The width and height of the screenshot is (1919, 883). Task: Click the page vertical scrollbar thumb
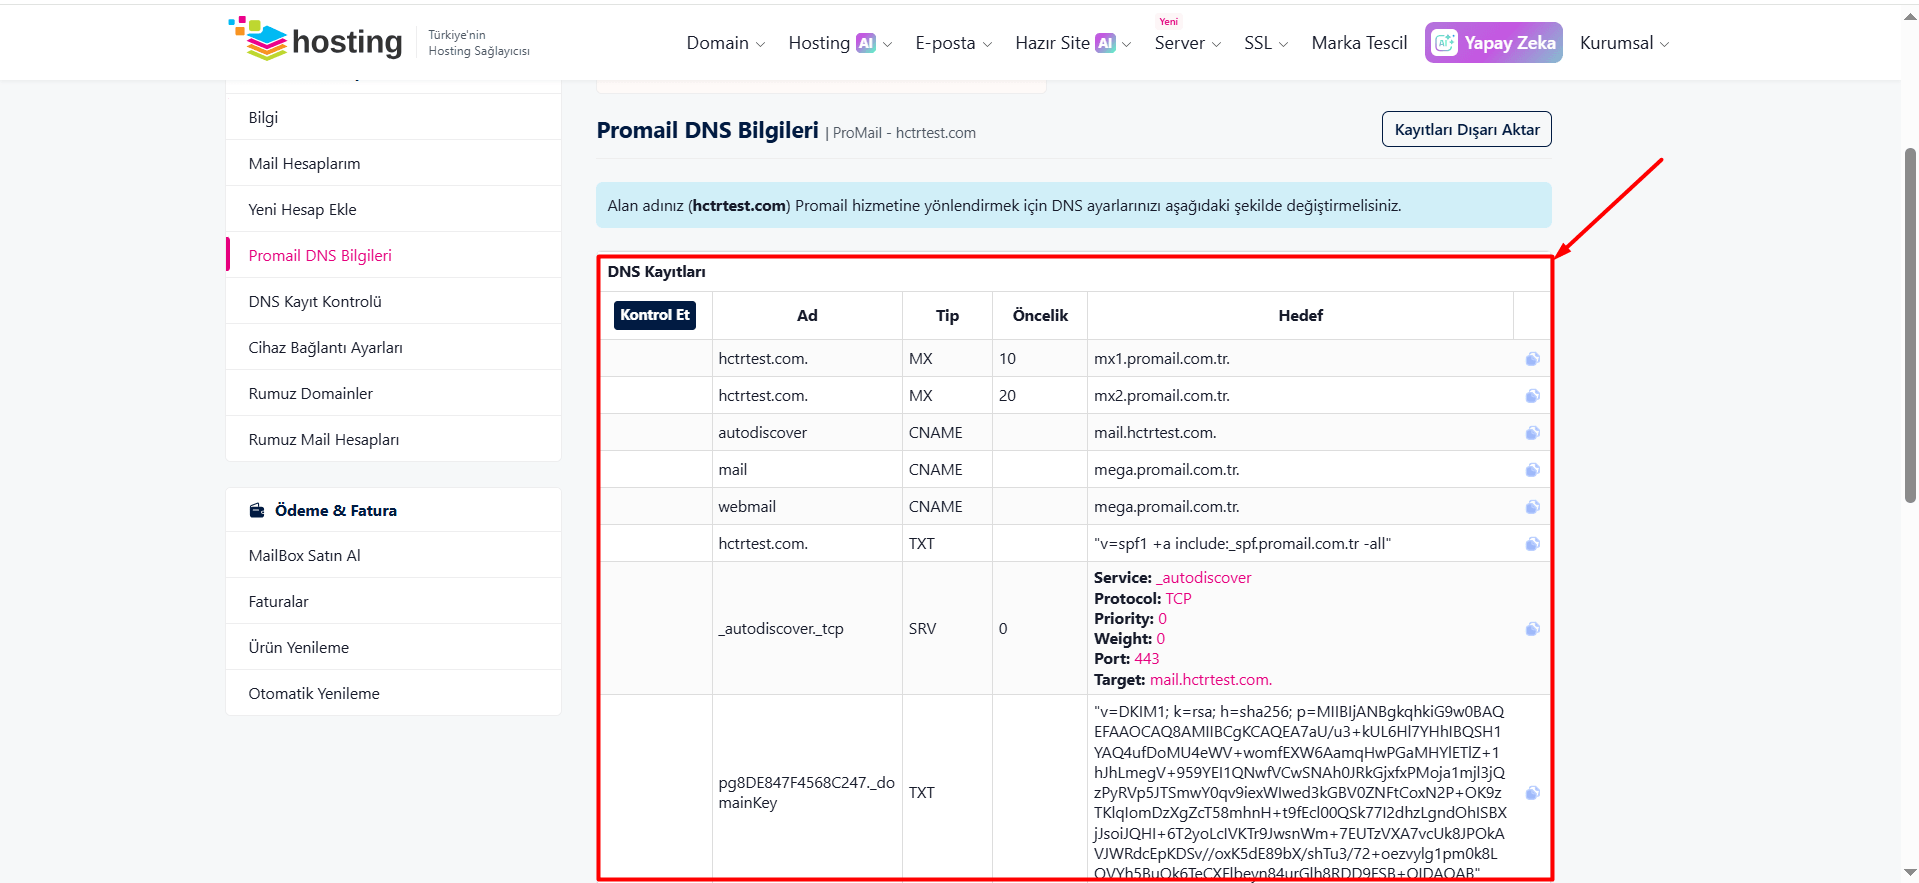pos(1910,325)
